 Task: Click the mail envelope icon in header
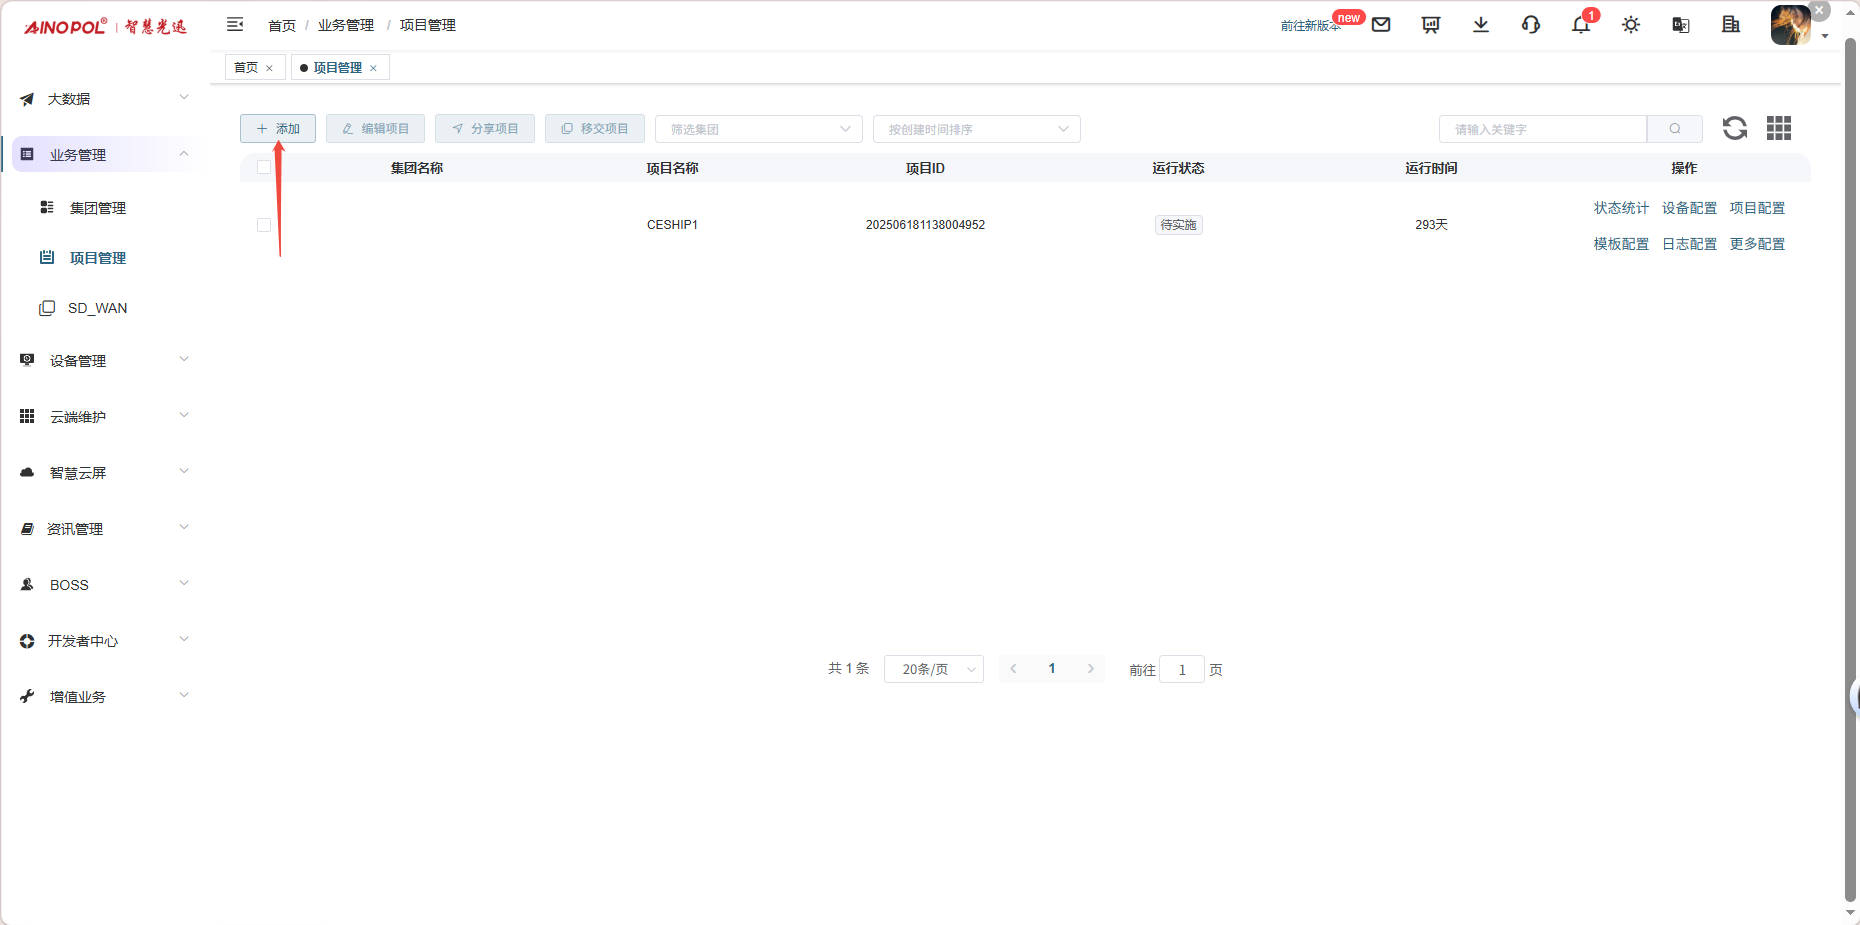[1381, 25]
